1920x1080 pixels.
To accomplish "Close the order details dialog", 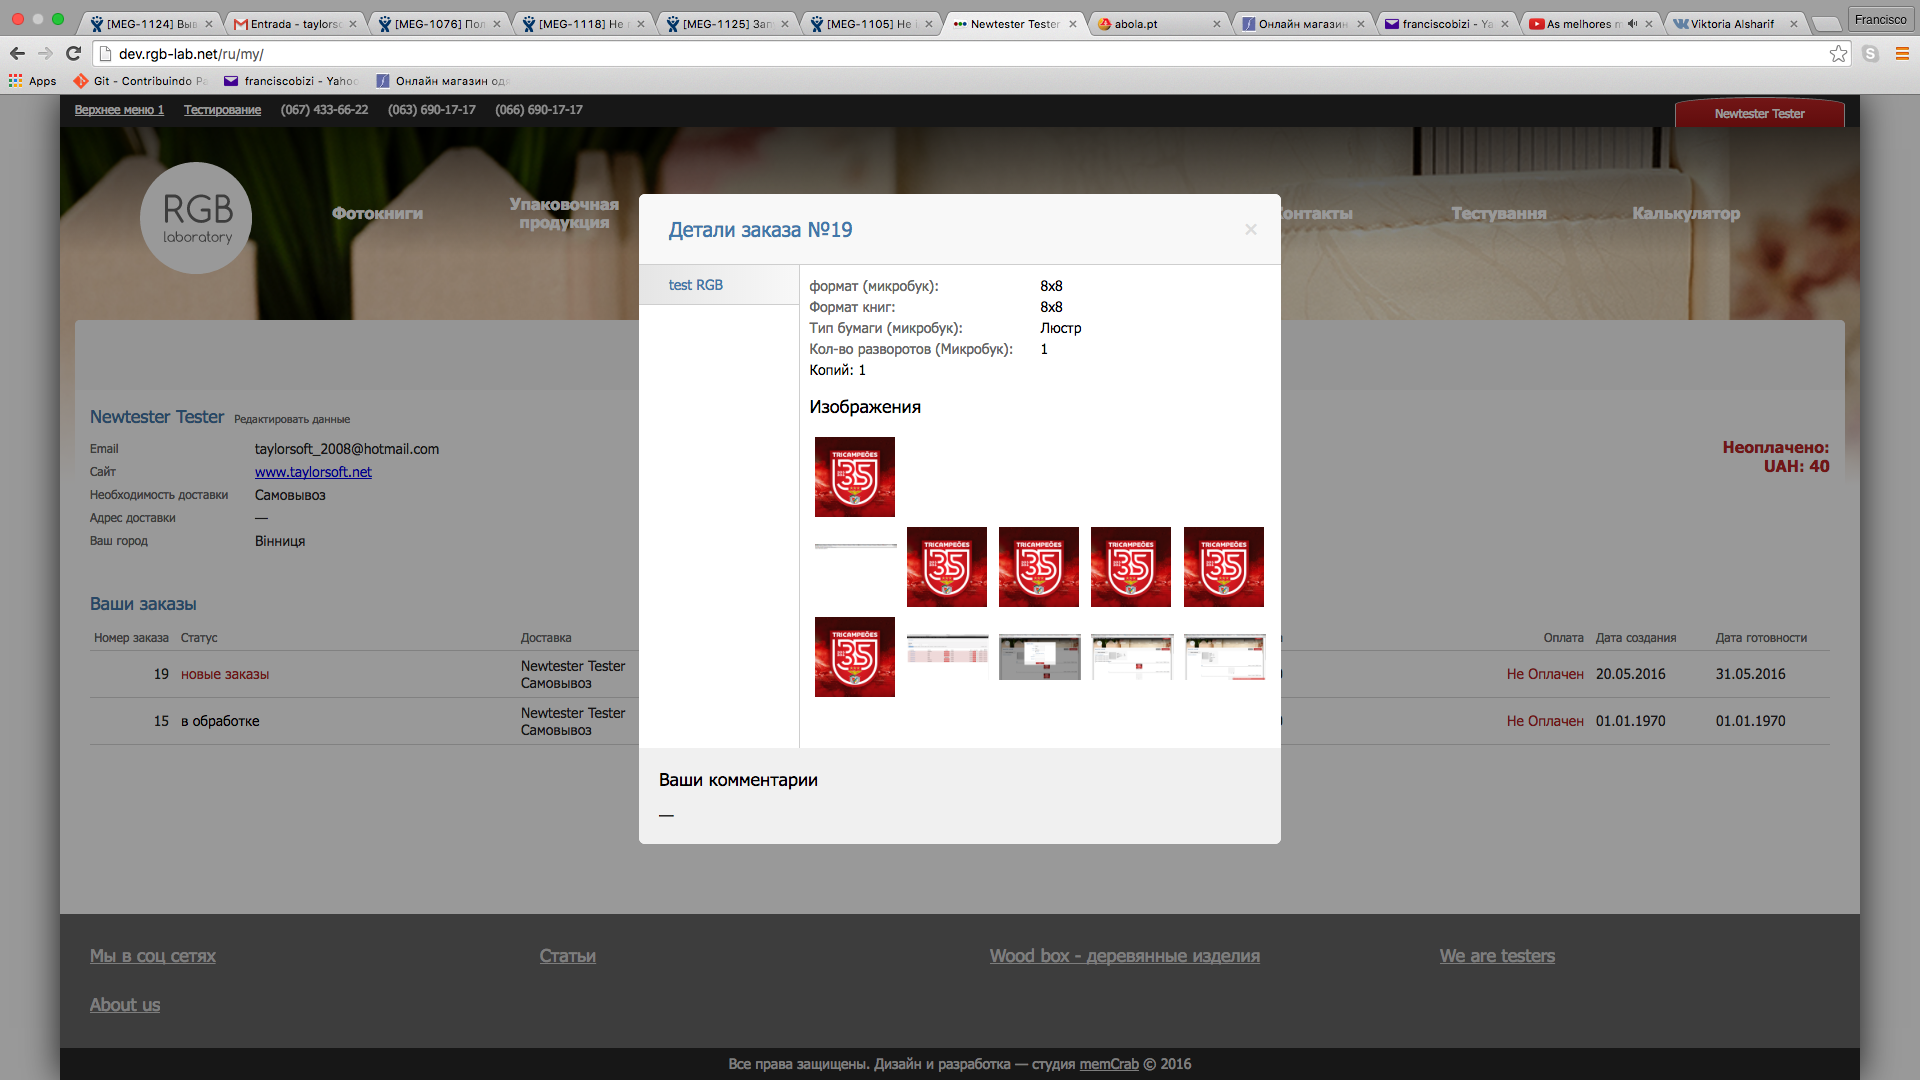I will pos(1250,230).
